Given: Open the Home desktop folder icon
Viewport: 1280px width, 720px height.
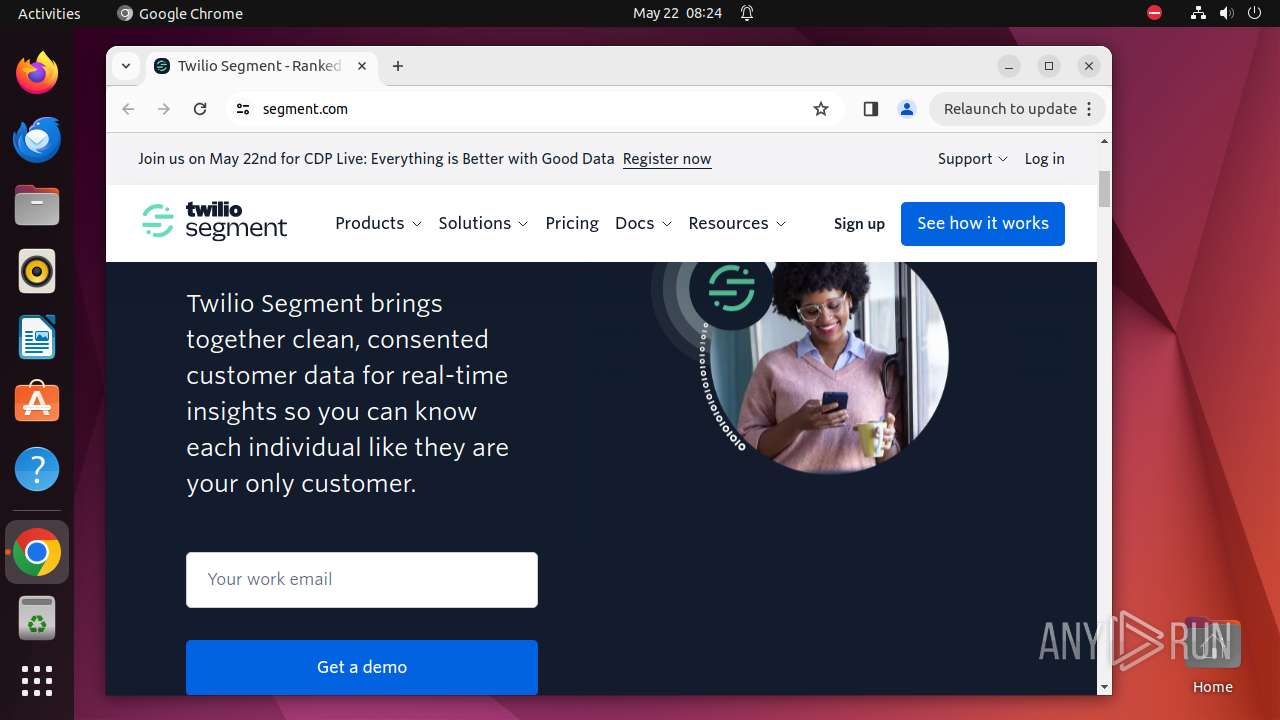Looking at the screenshot, I should tap(1212, 655).
